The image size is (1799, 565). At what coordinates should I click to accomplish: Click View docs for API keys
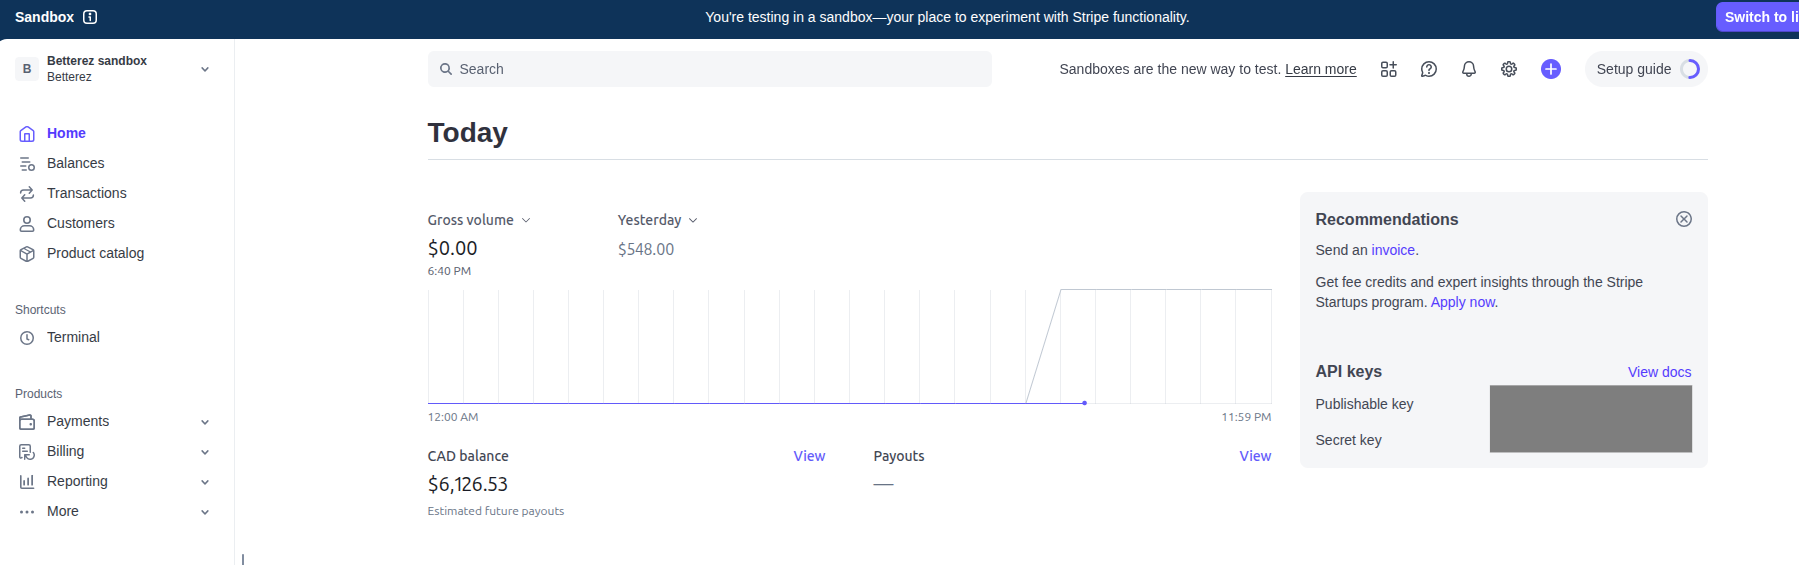tap(1659, 372)
